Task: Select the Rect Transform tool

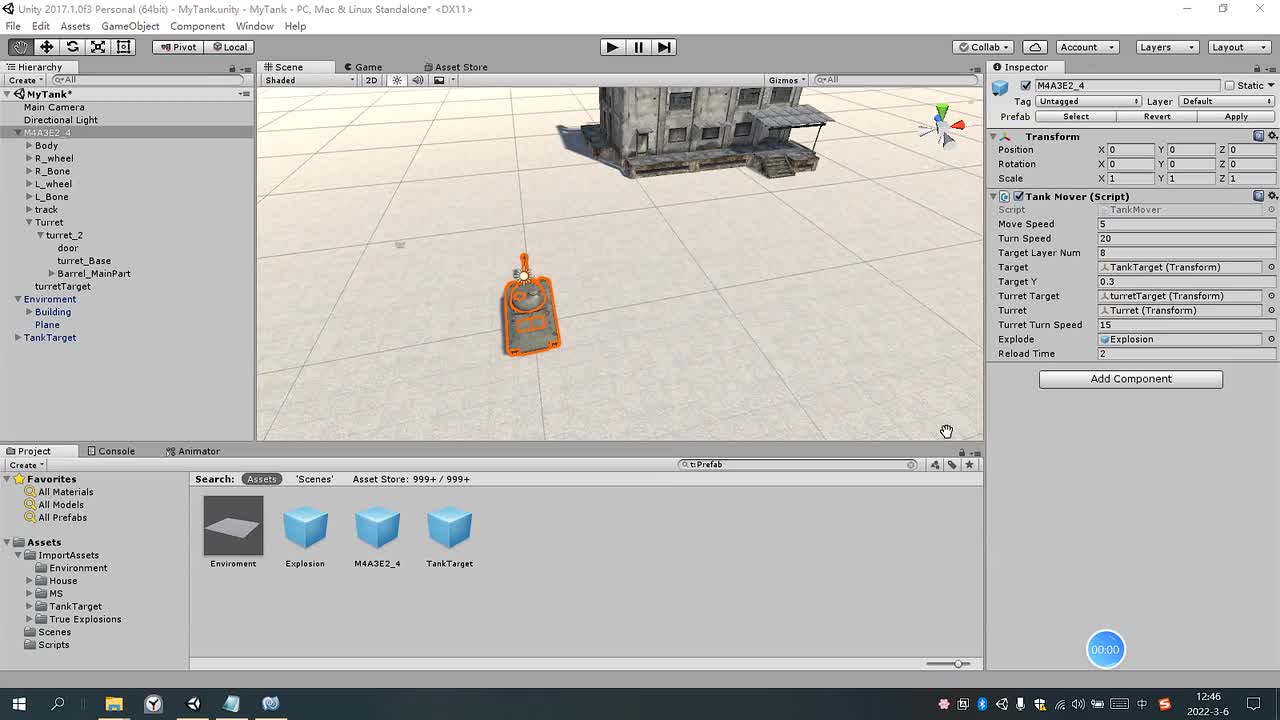Action: (x=124, y=47)
